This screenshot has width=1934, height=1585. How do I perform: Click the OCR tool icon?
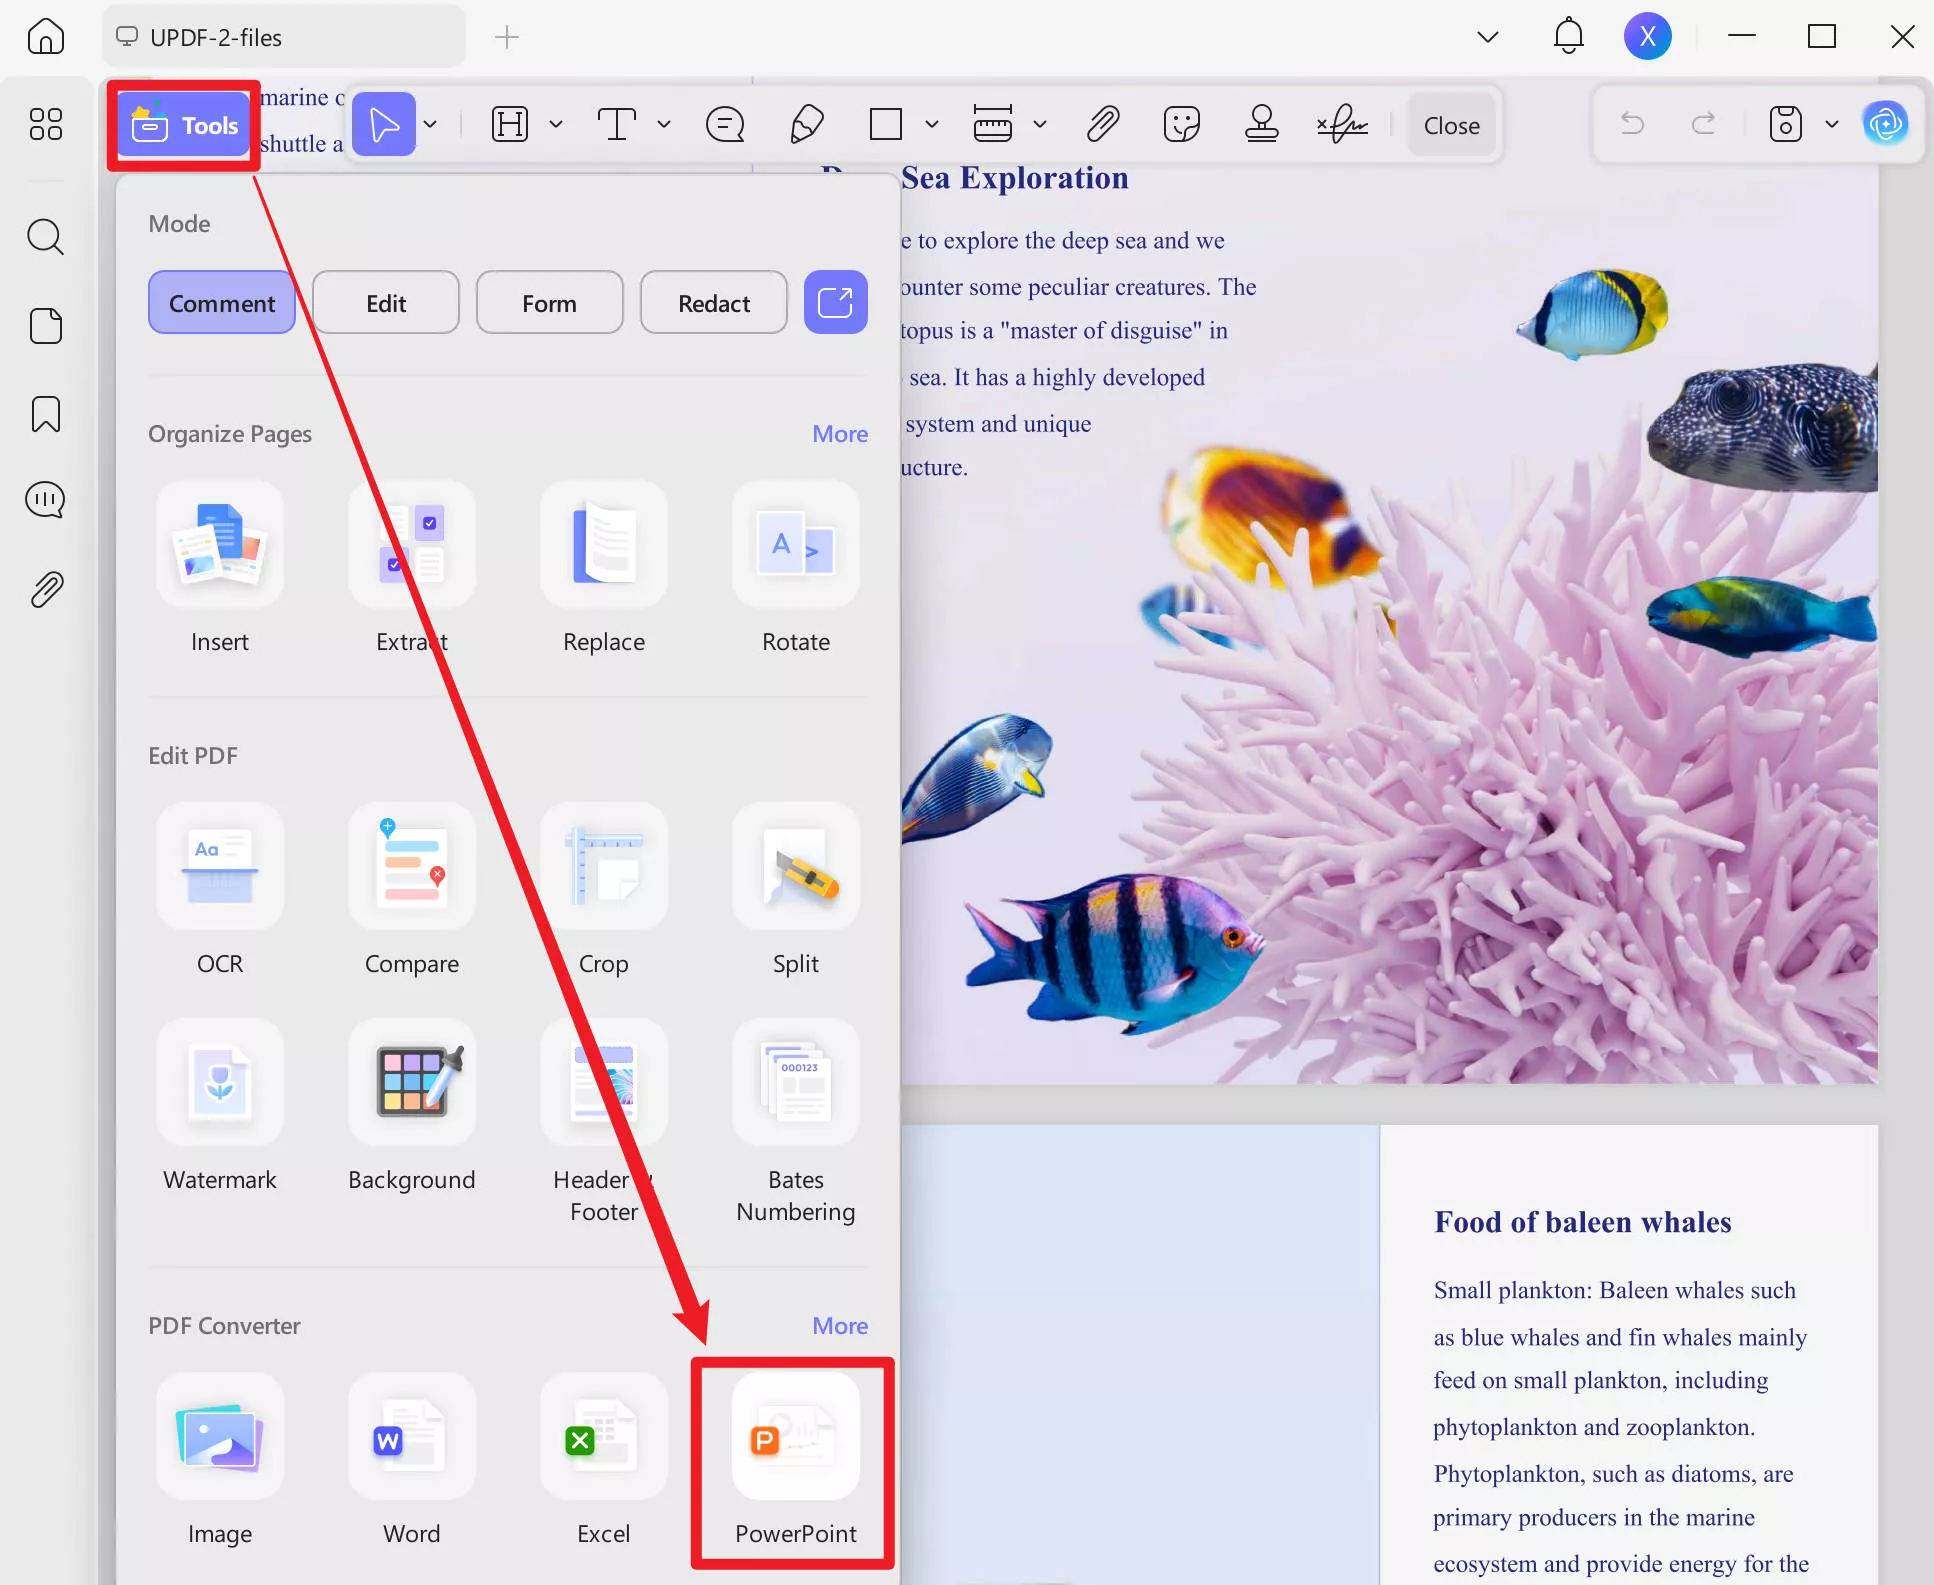[x=220, y=866]
